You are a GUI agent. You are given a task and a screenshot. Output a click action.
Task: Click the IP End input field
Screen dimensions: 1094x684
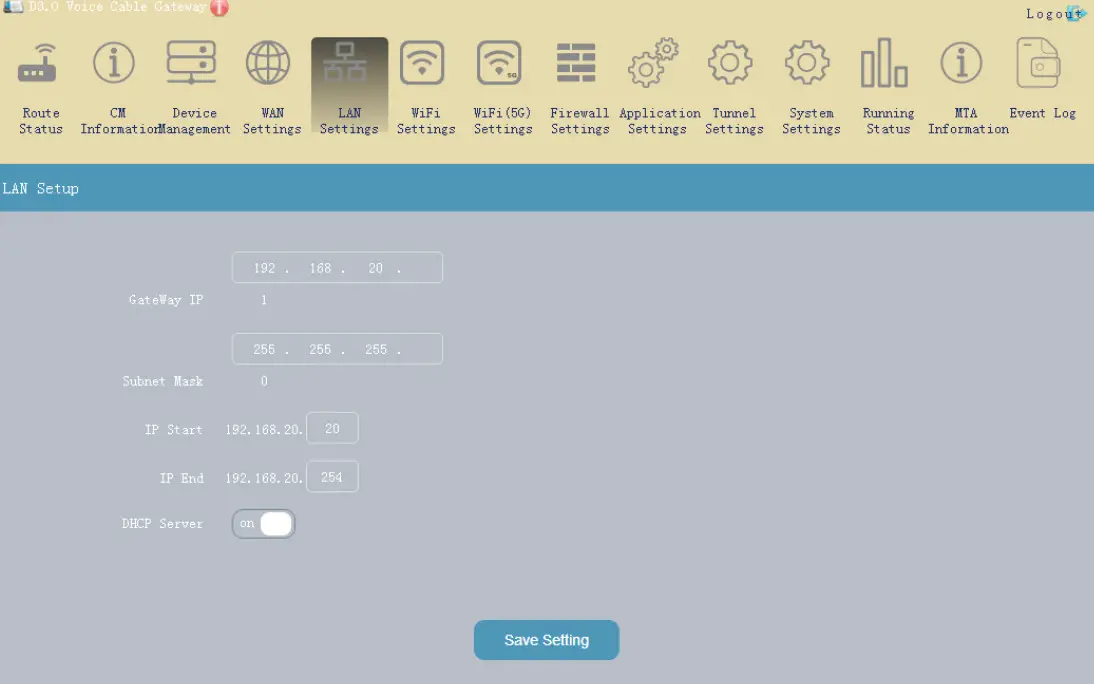(332, 477)
